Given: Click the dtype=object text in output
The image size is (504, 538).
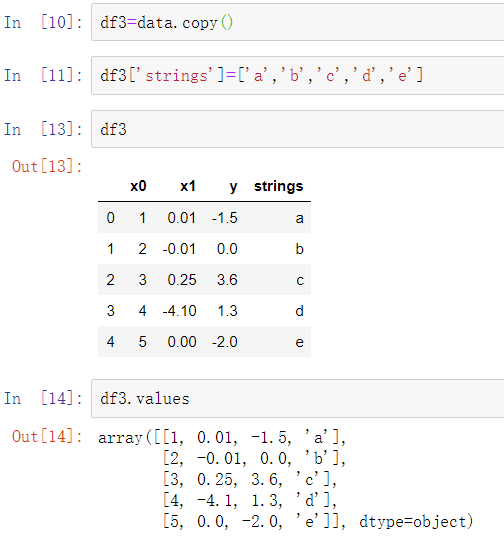Looking at the screenshot, I should pos(416,522).
